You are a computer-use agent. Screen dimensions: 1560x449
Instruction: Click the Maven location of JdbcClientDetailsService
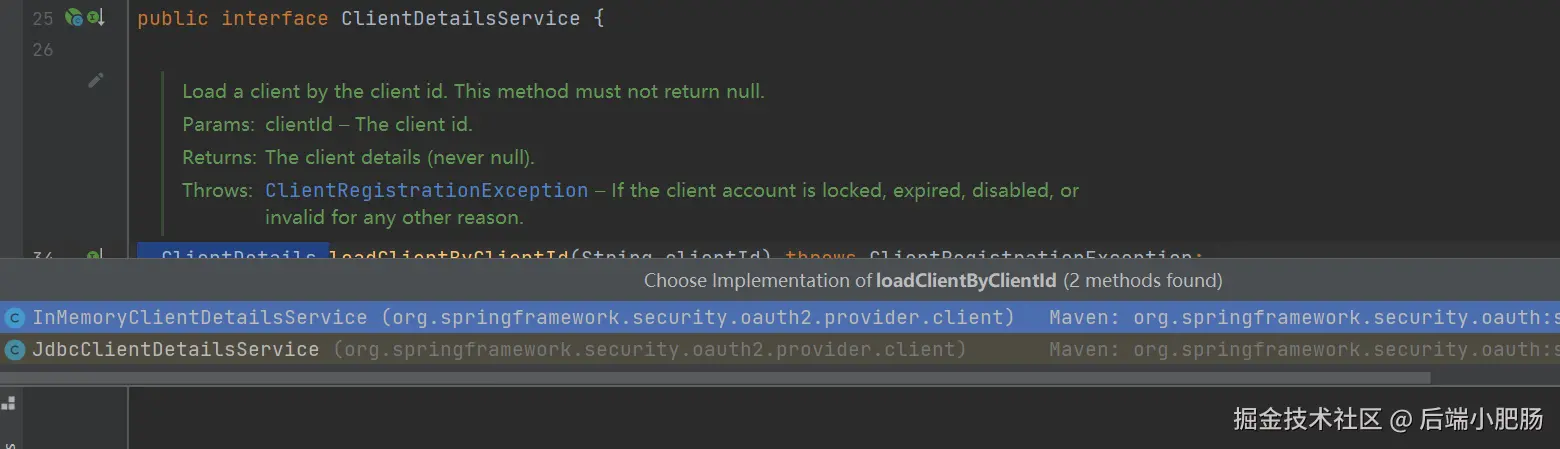pos(1304,349)
